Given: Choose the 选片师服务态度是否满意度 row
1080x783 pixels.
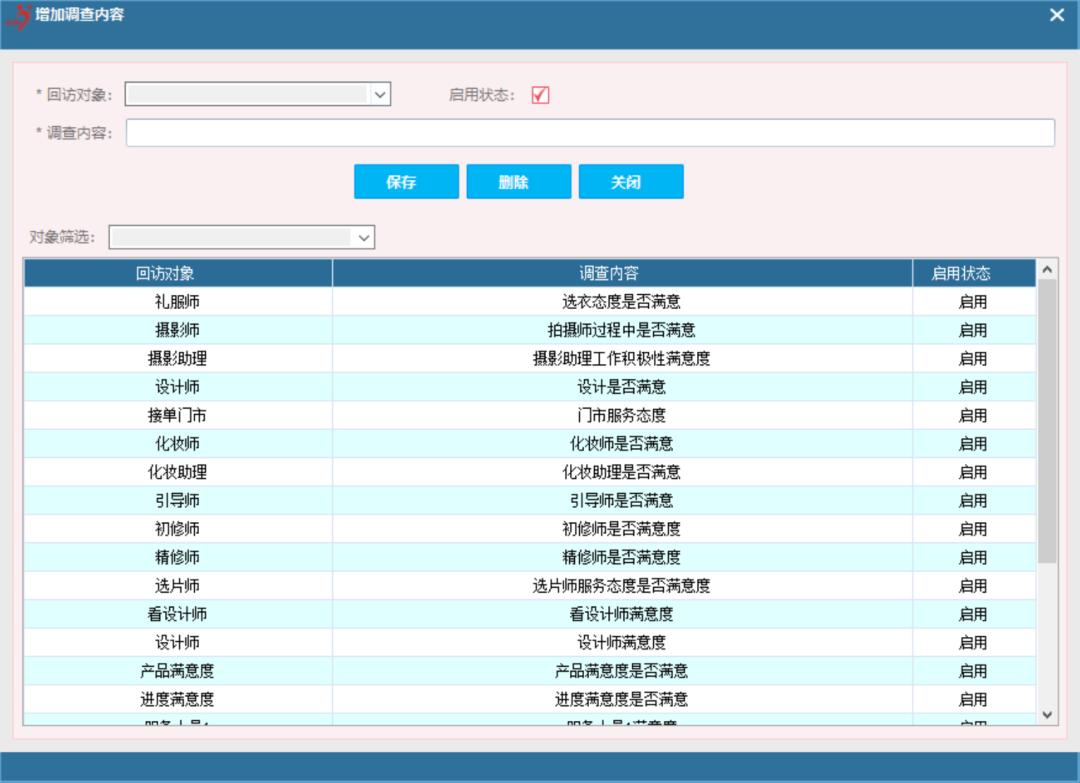Looking at the screenshot, I should 621,586.
